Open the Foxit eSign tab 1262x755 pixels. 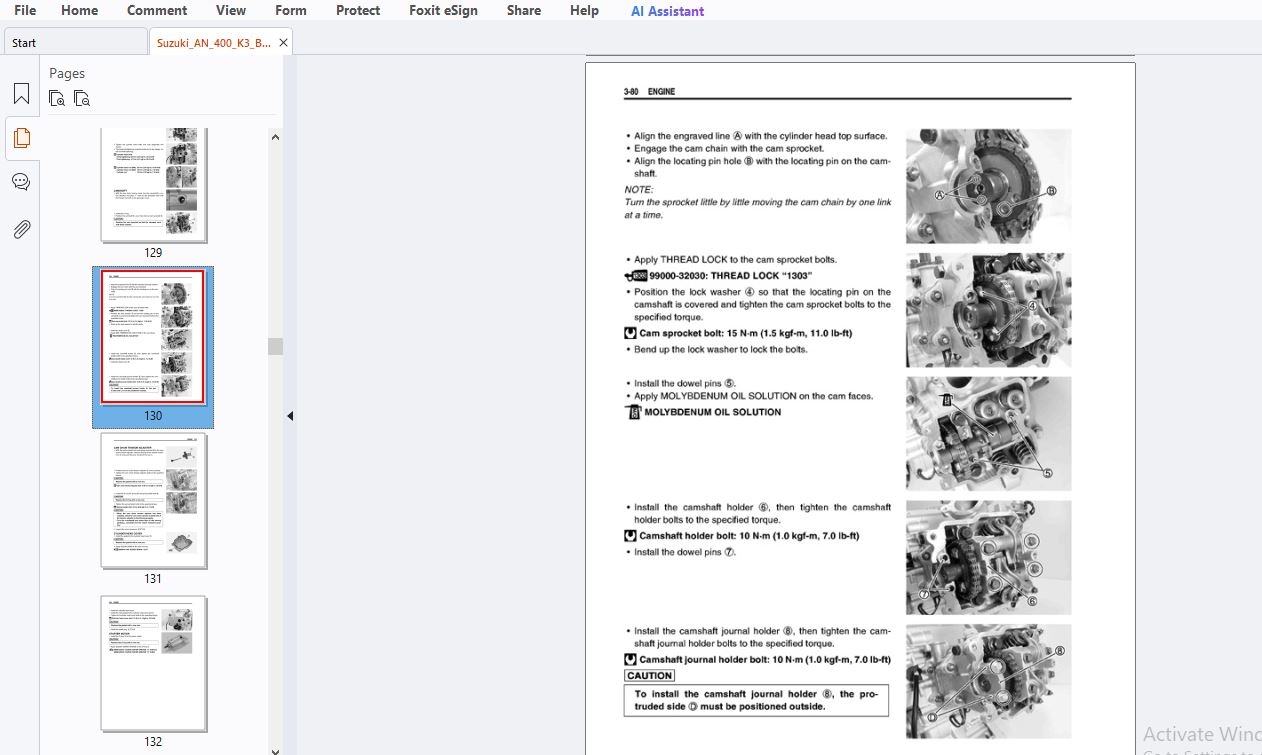[443, 10]
